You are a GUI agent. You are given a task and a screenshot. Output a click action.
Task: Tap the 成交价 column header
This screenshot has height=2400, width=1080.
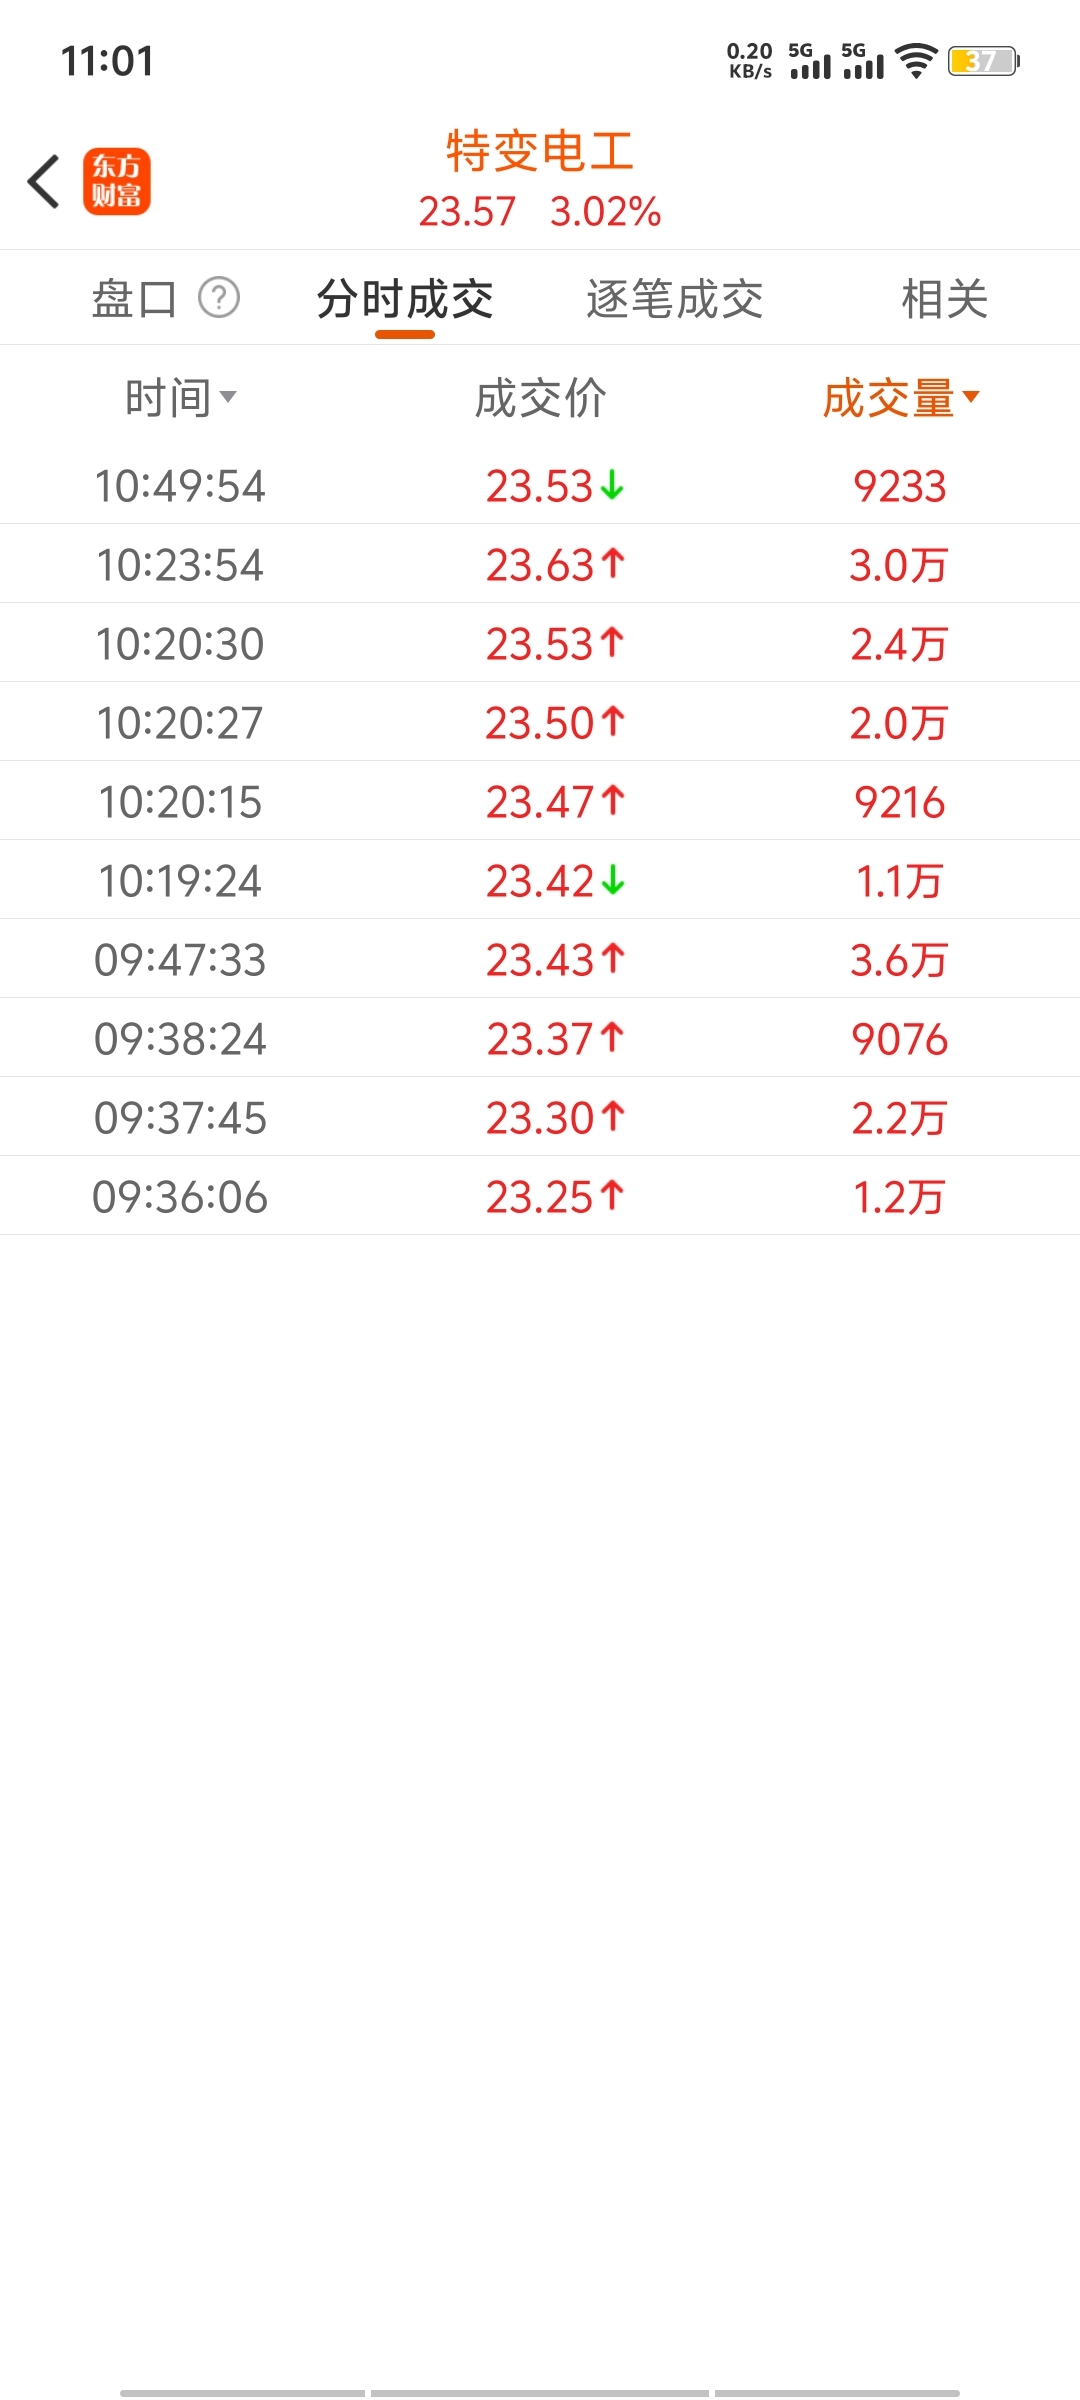[540, 398]
